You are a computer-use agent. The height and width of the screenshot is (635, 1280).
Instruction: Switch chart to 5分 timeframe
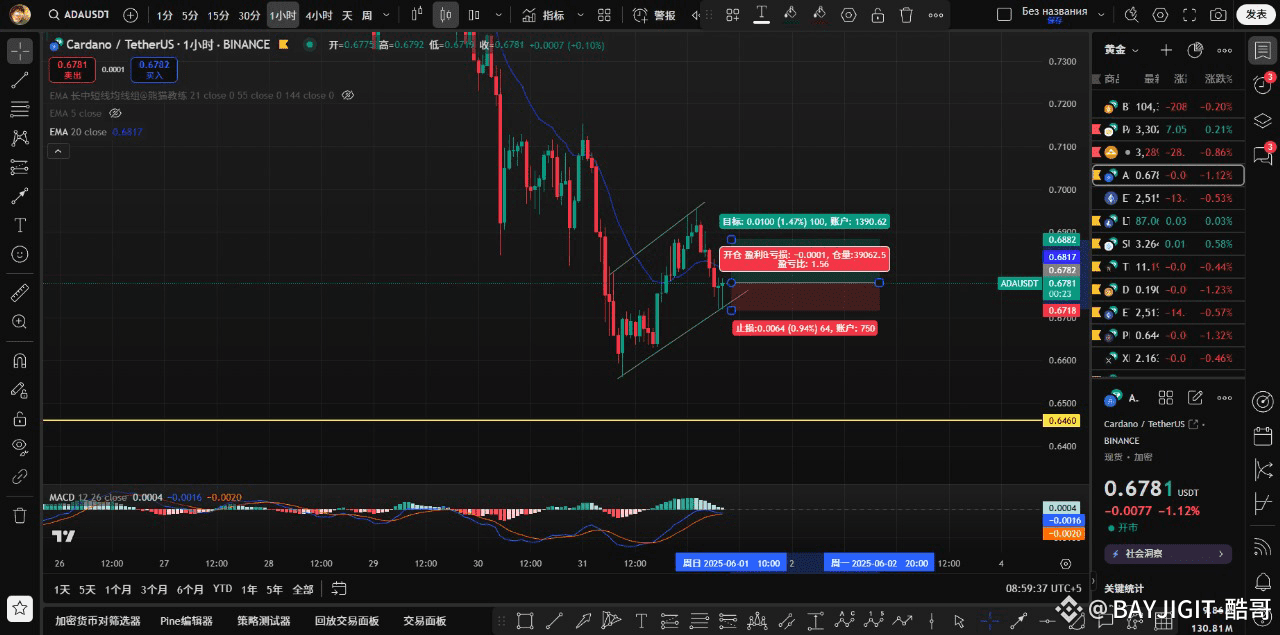[190, 15]
